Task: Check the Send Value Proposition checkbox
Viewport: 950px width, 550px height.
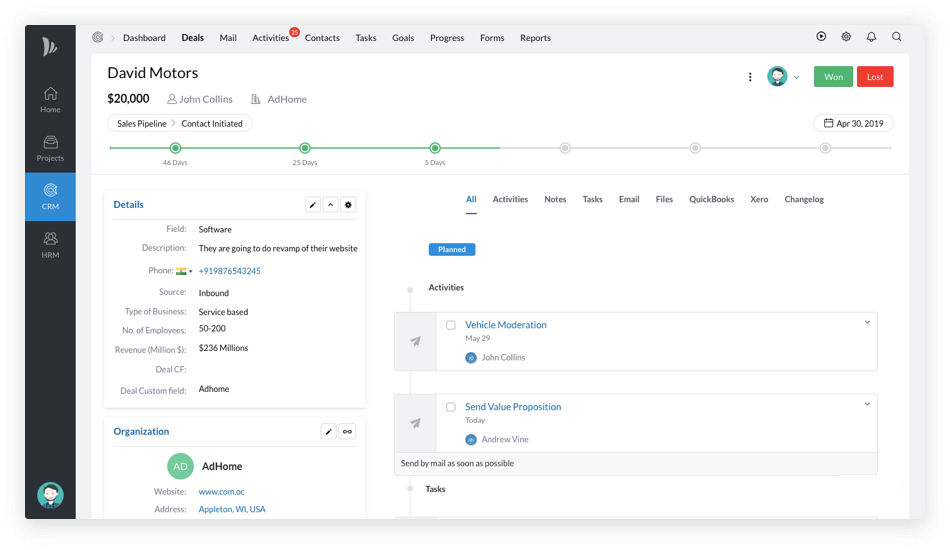Action: pos(451,407)
